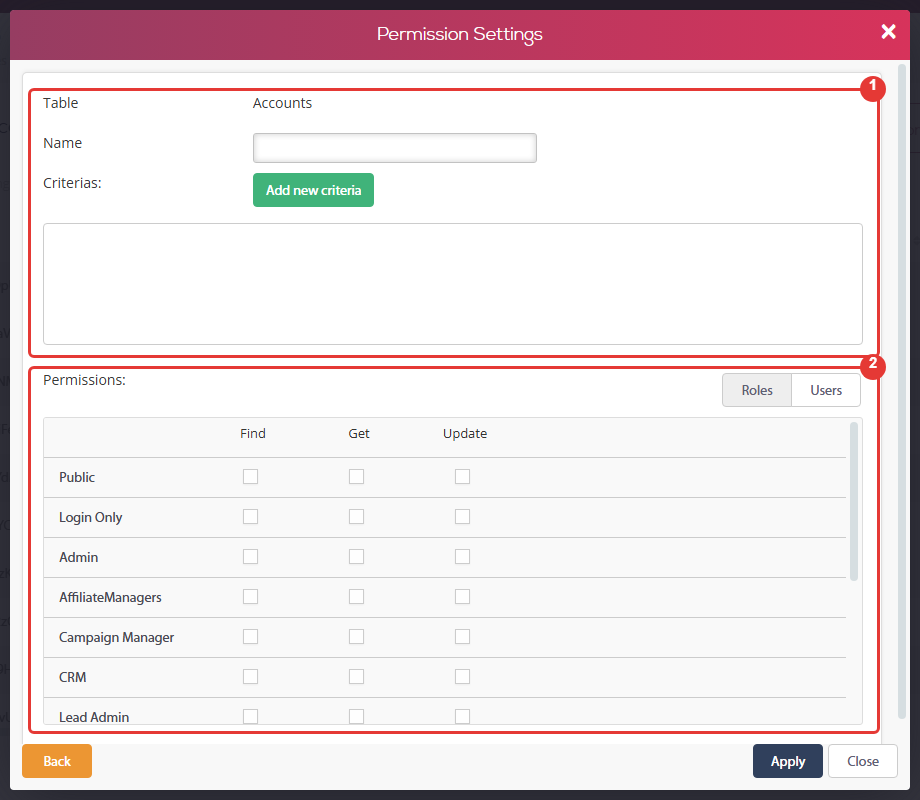Viewport: 920px width, 800px height.
Task: Close the Permission Settings dialog with X
Action: (x=888, y=32)
